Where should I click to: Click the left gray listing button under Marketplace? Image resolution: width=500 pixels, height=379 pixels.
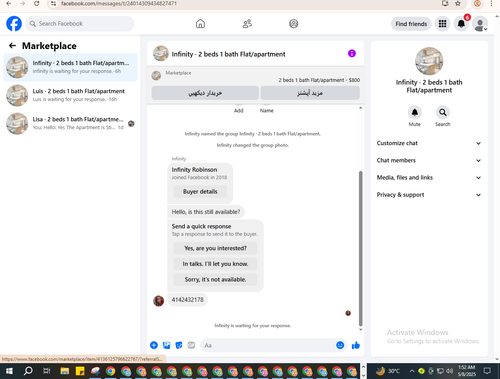pos(205,93)
